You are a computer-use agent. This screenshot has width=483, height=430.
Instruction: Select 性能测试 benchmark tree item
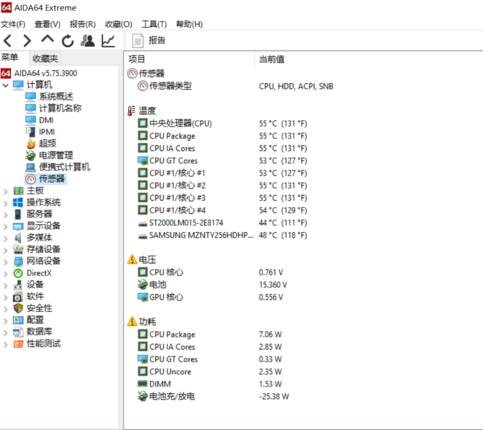(37, 343)
